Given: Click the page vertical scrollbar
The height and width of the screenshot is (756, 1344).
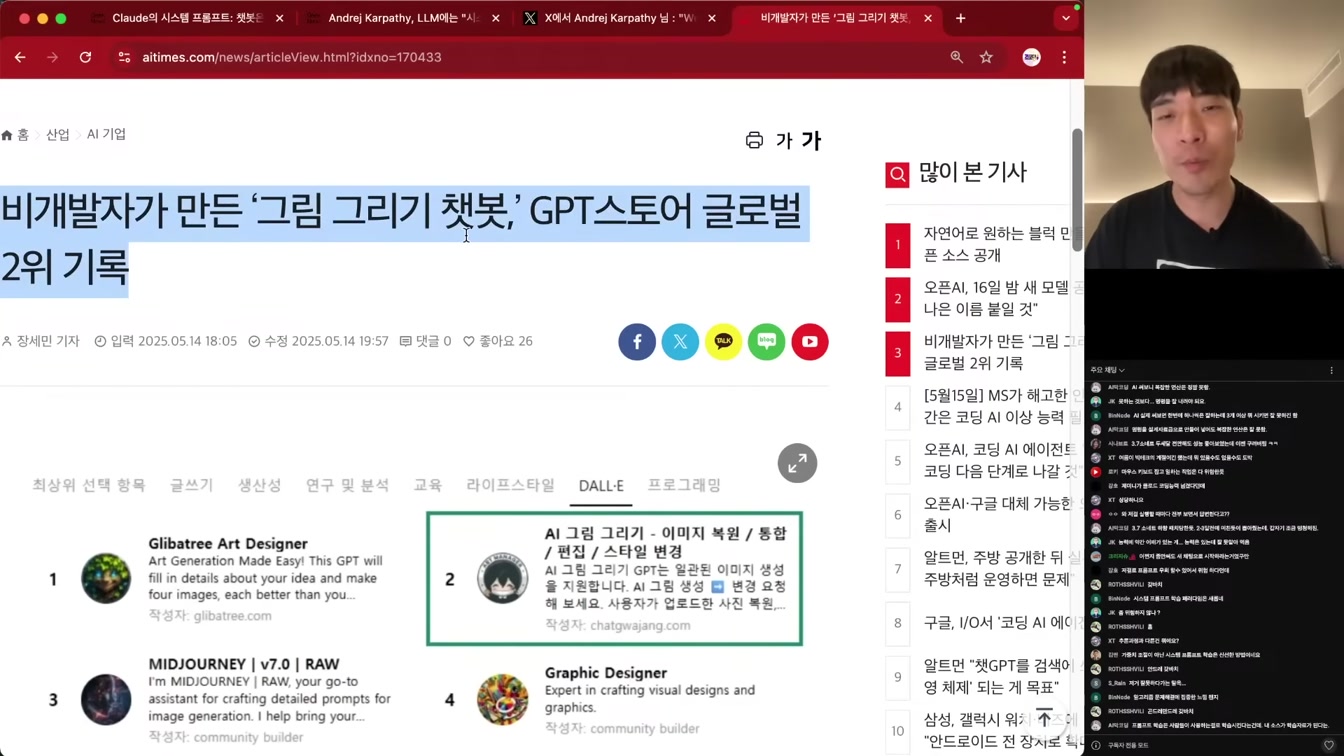Looking at the screenshot, I should pyautogui.click(x=1078, y=190).
